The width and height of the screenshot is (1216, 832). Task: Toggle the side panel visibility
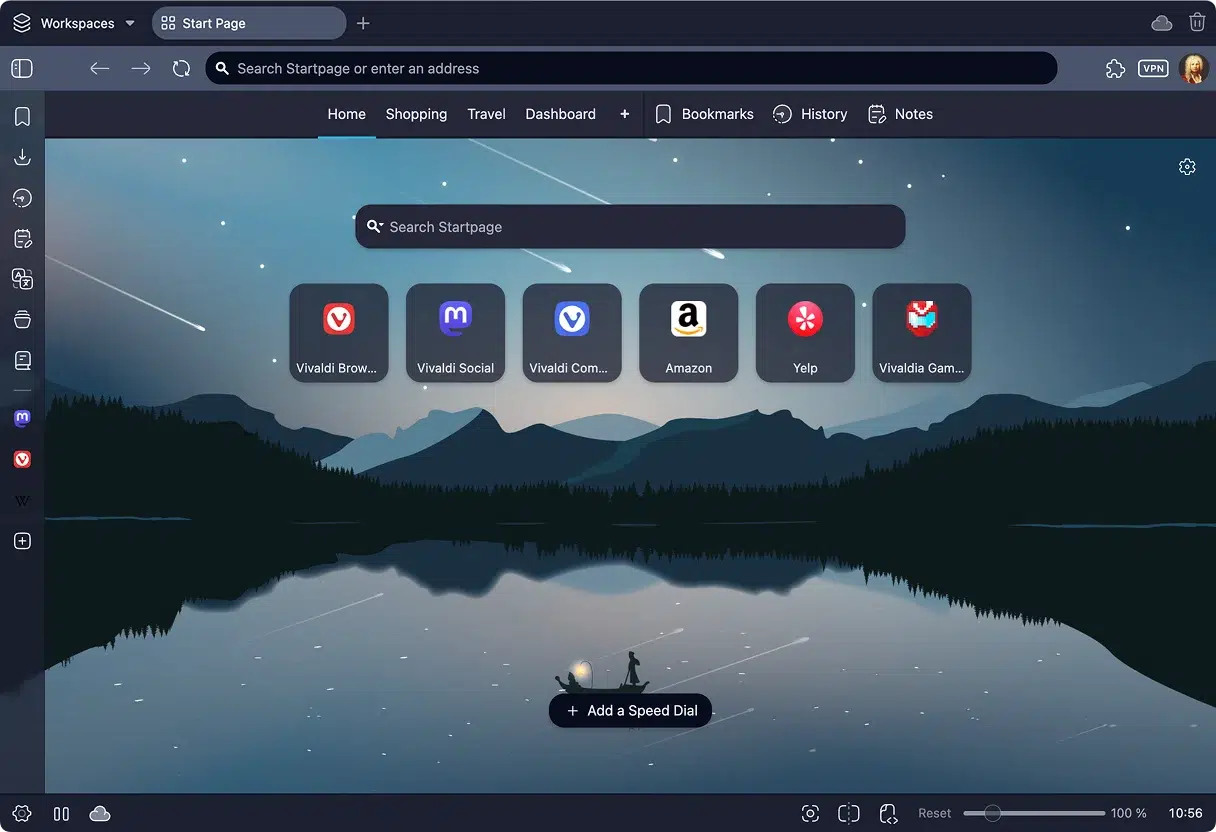click(x=21, y=68)
